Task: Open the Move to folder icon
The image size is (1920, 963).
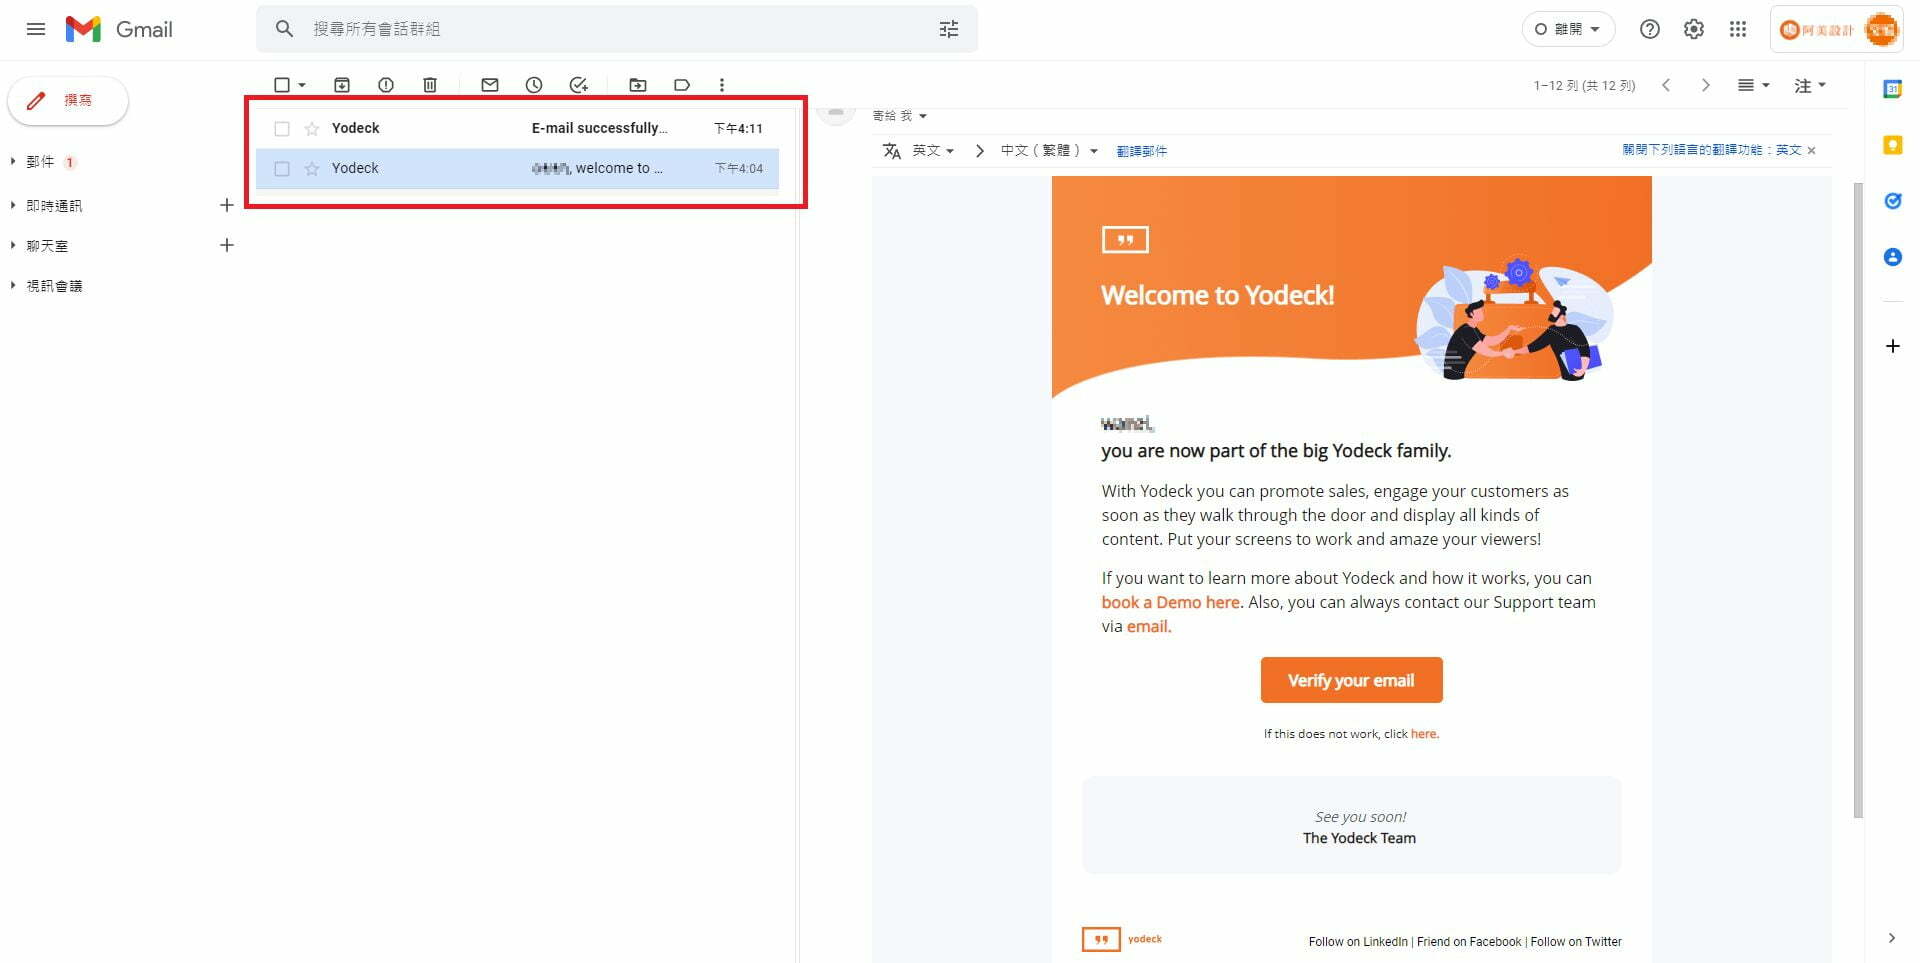Action: [x=638, y=85]
